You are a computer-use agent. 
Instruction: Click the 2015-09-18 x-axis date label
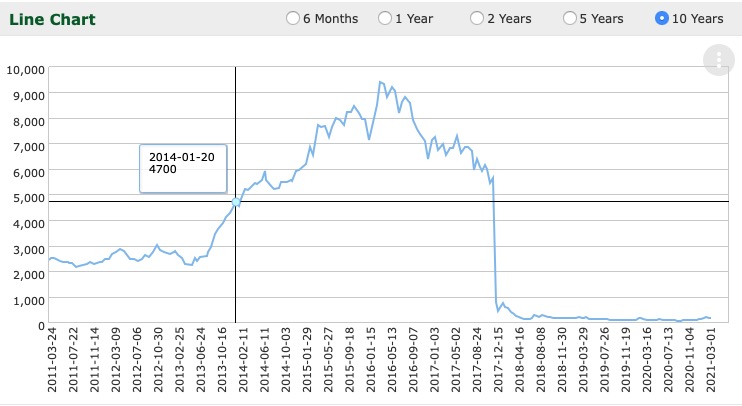click(350, 360)
